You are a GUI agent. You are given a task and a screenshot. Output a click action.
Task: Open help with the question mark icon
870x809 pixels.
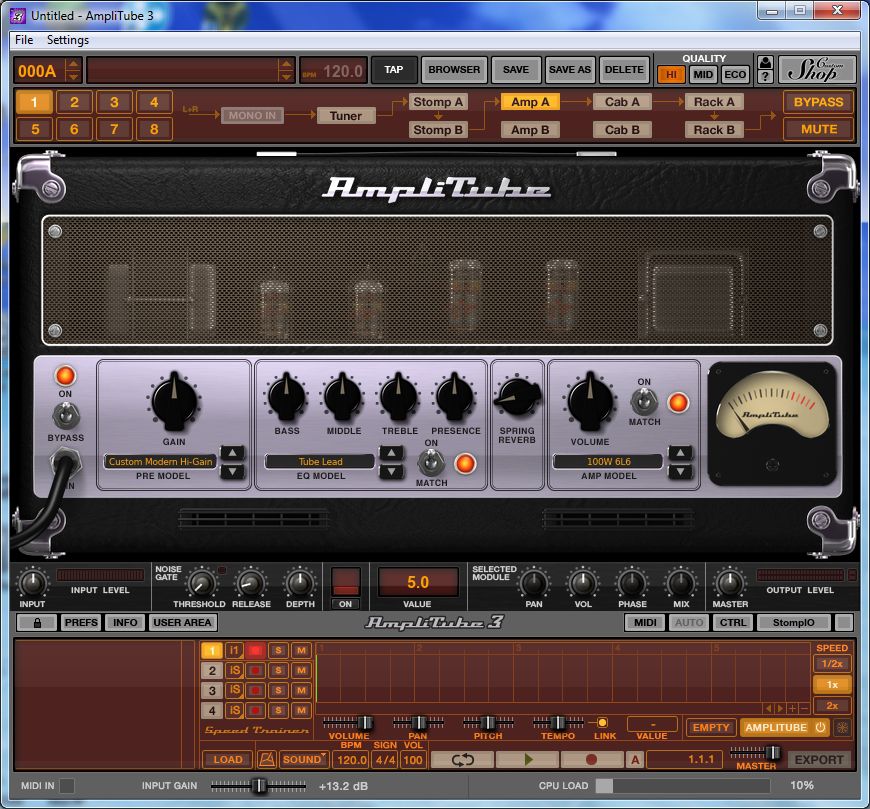pos(765,77)
